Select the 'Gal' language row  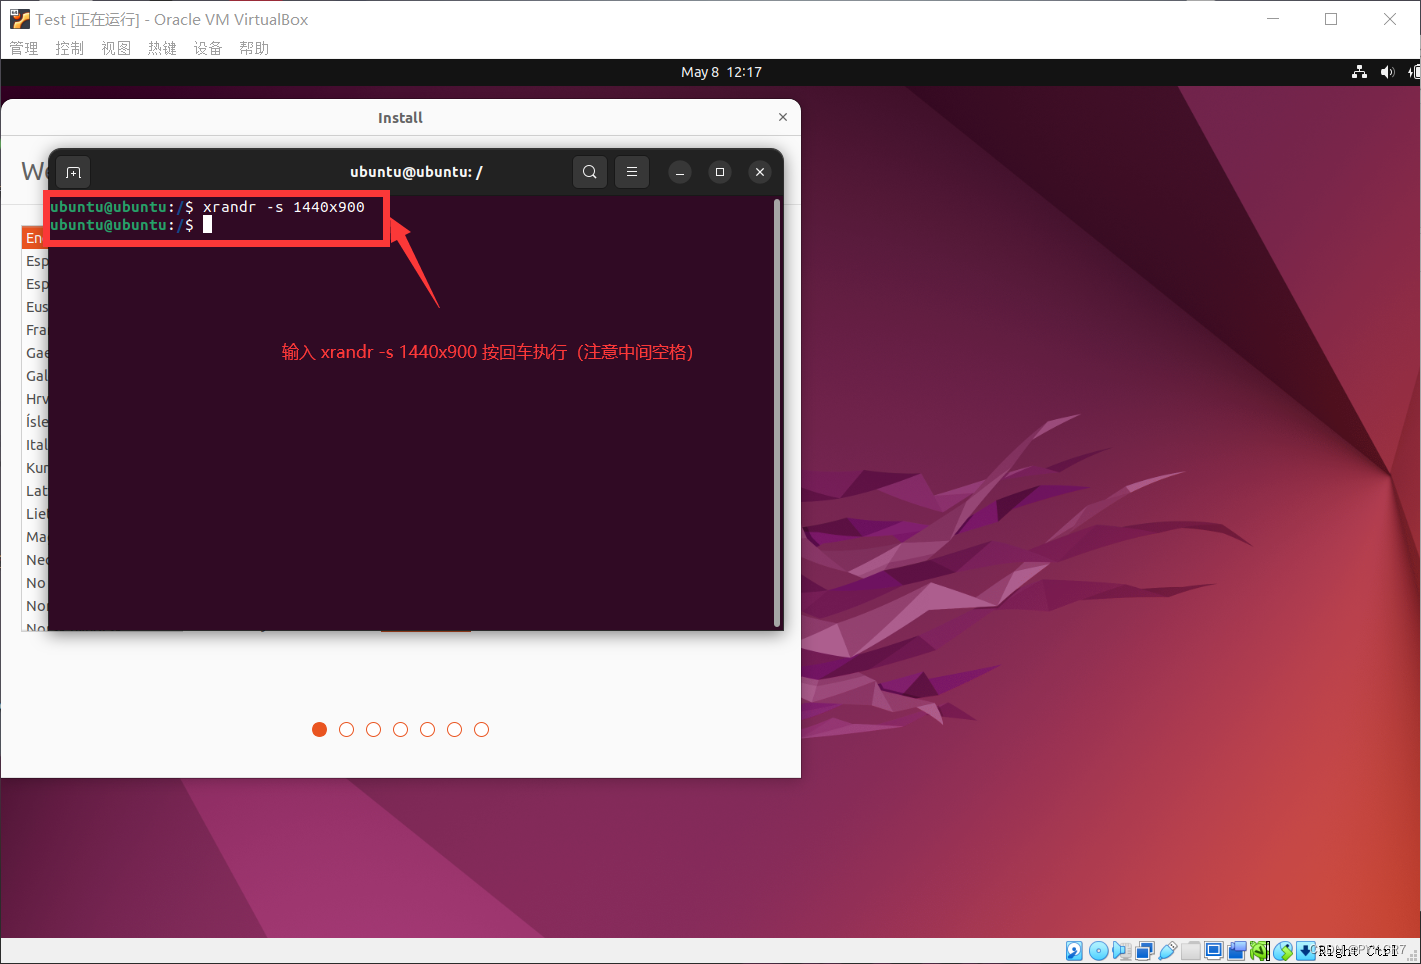coord(35,376)
